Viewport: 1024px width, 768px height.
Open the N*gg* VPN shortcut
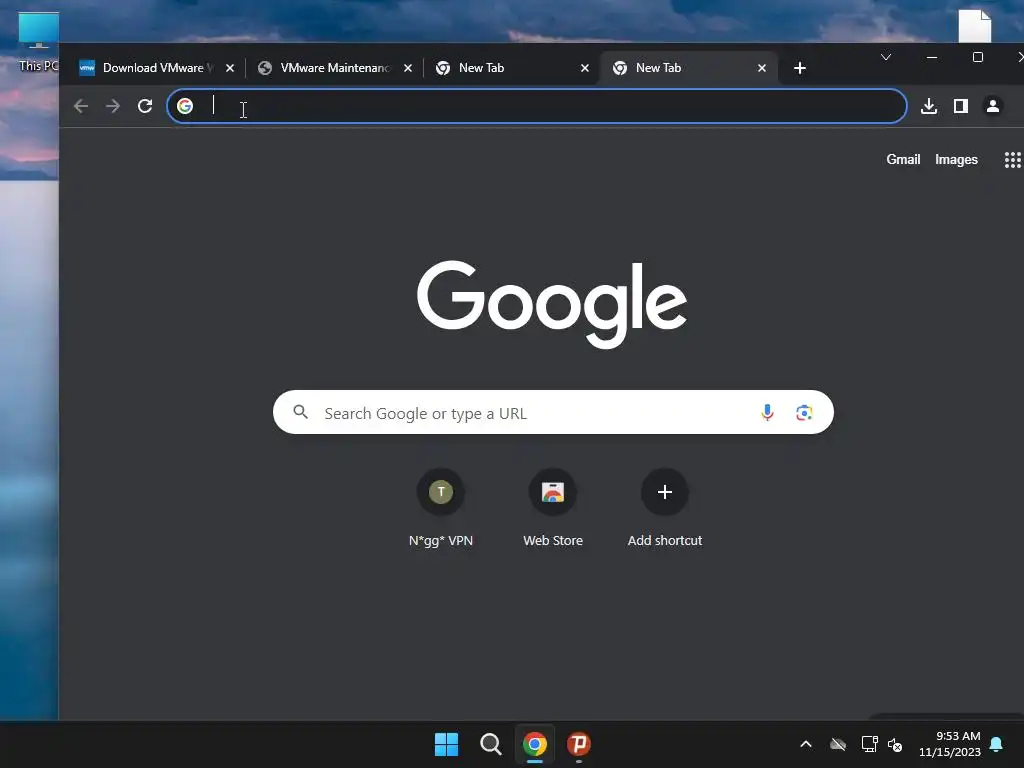coord(441,508)
